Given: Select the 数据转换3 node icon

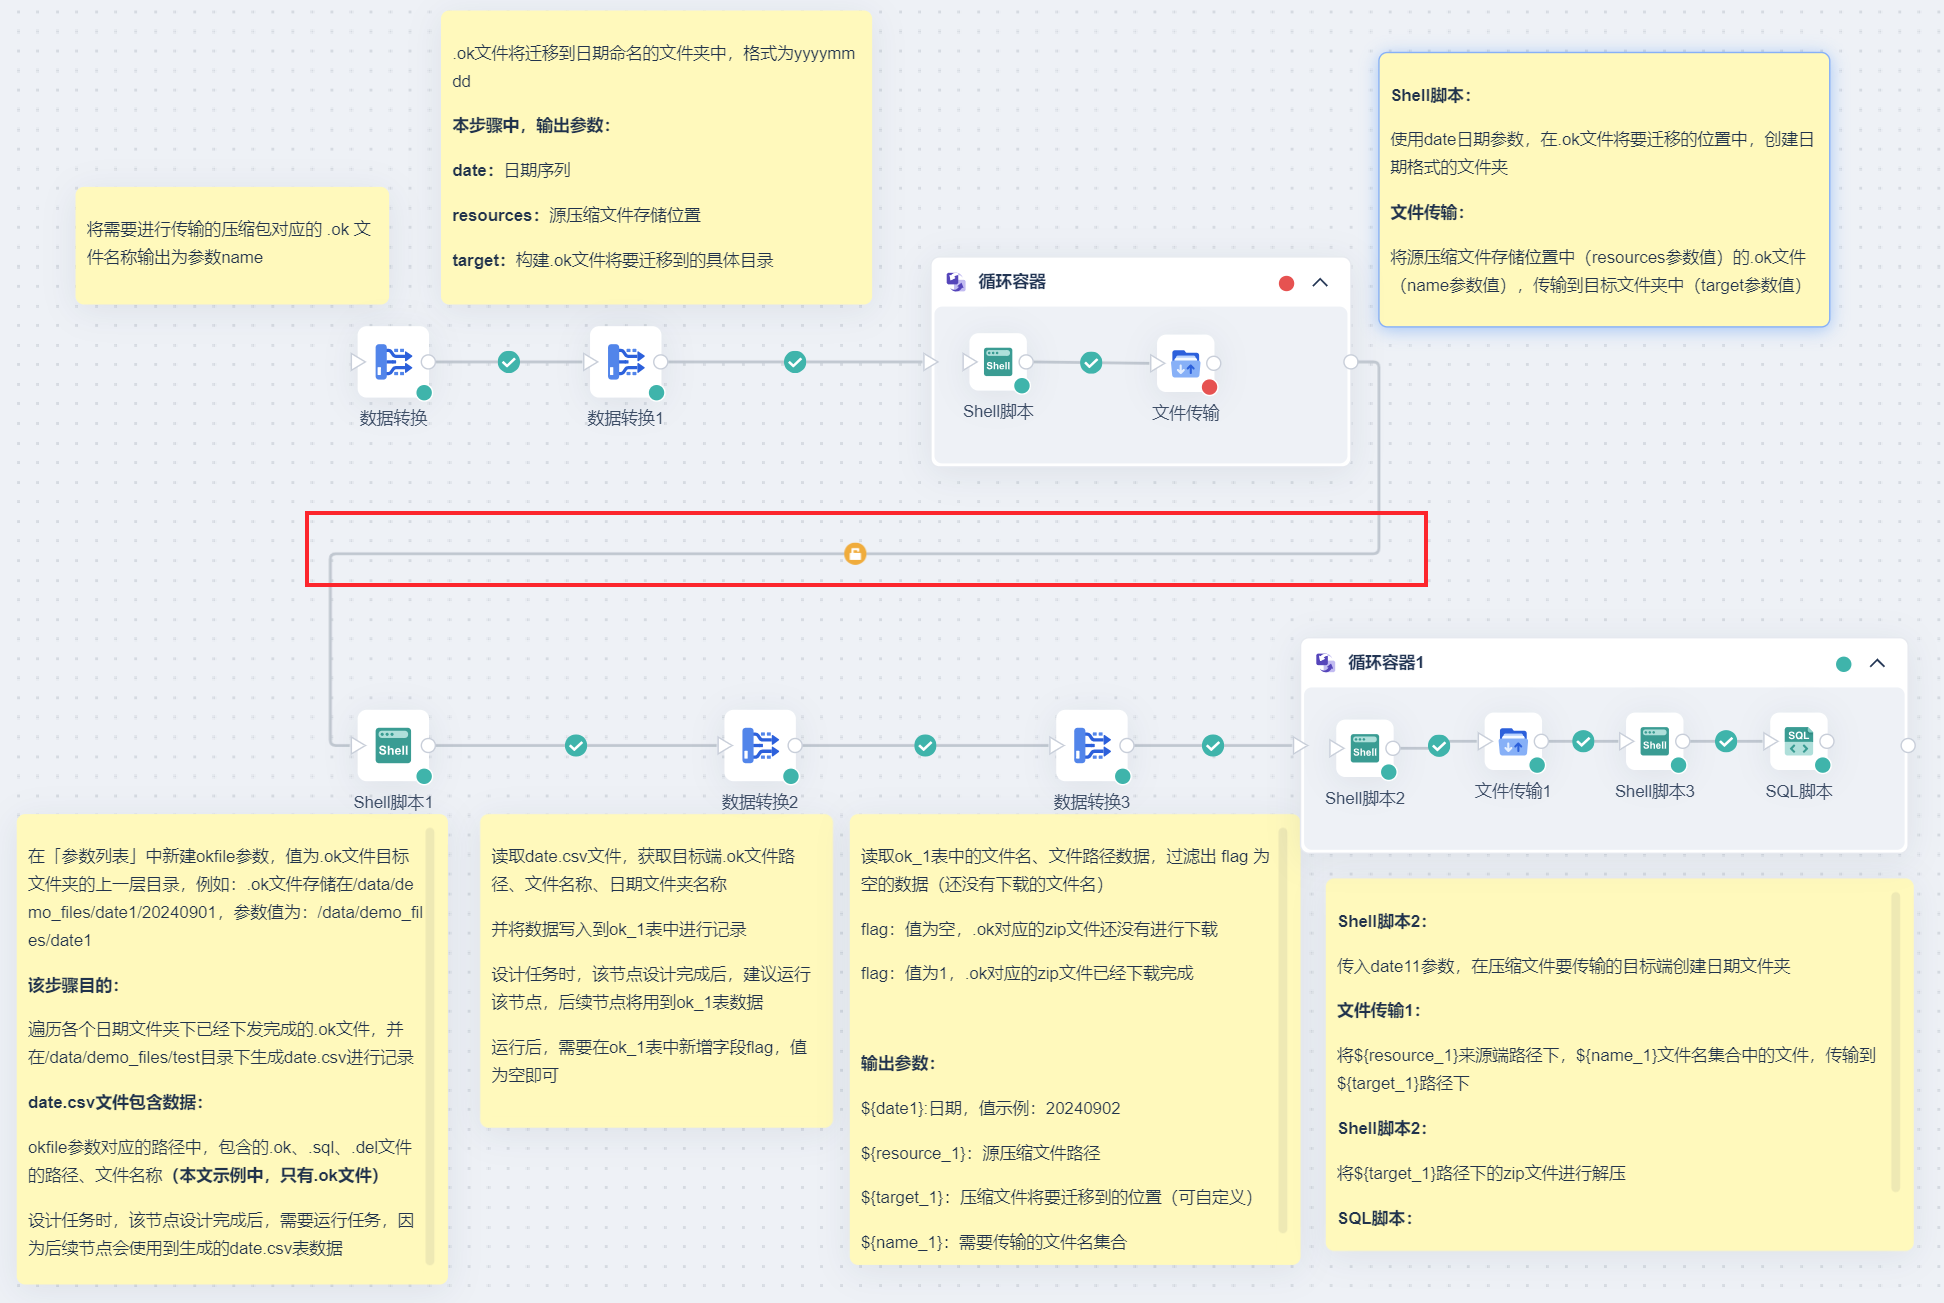Looking at the screenshot, I should coord(1091,745).
